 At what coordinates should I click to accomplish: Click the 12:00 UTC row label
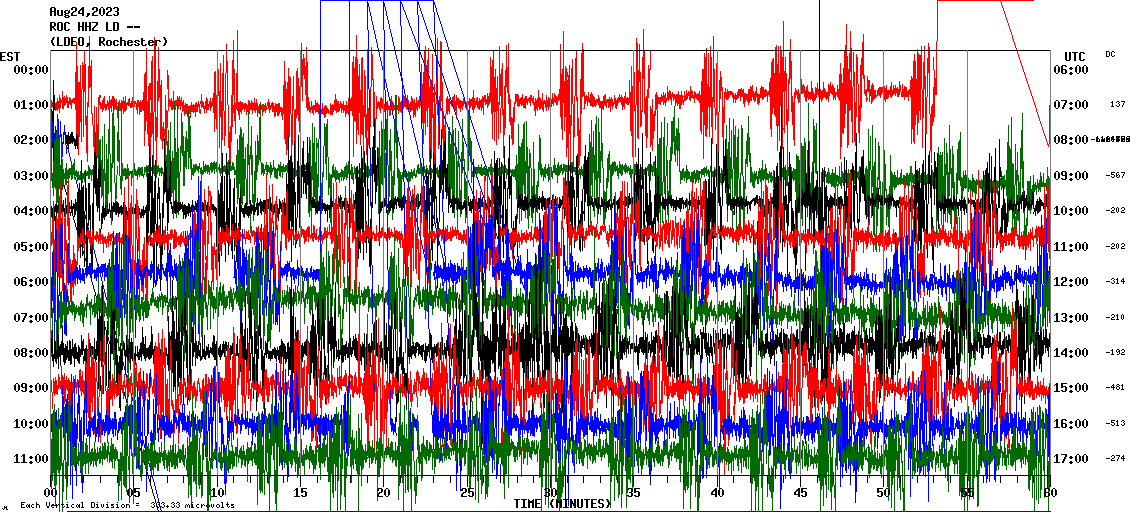tap(1070, 282)
